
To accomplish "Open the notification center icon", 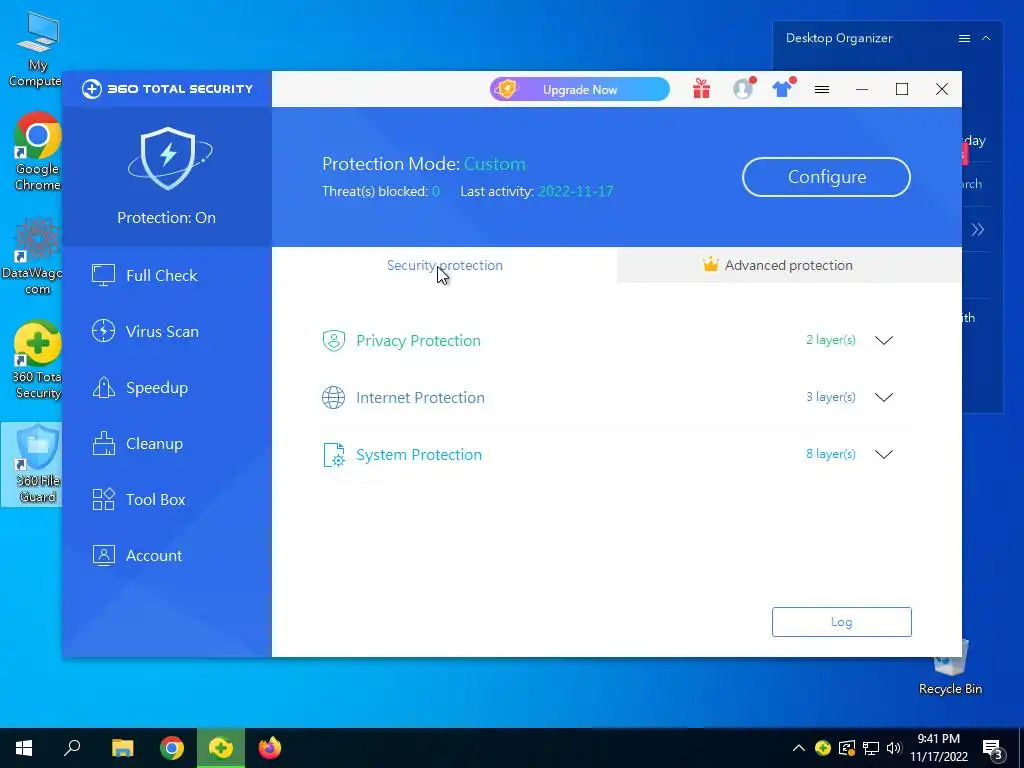I will [x=993, y=750].
